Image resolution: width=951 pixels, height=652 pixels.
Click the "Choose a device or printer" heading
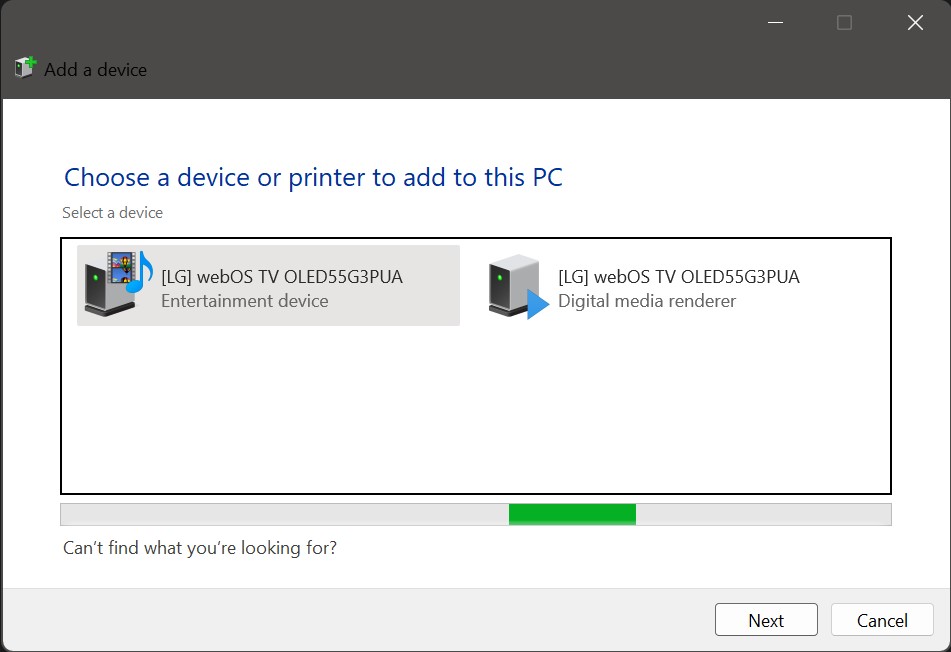(313, 178)
